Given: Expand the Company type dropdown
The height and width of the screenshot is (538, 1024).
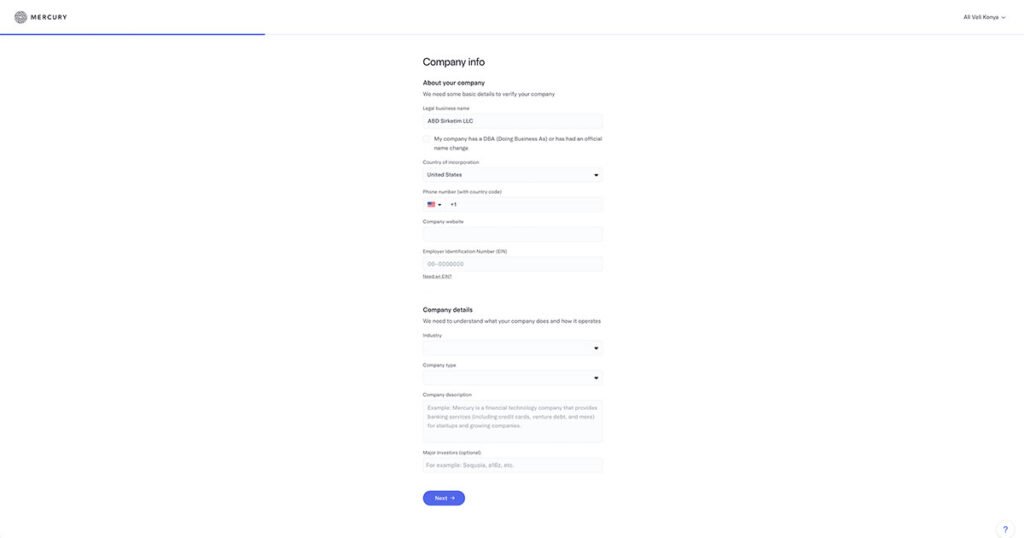Looking at the screenshot, I should (513, 378).
